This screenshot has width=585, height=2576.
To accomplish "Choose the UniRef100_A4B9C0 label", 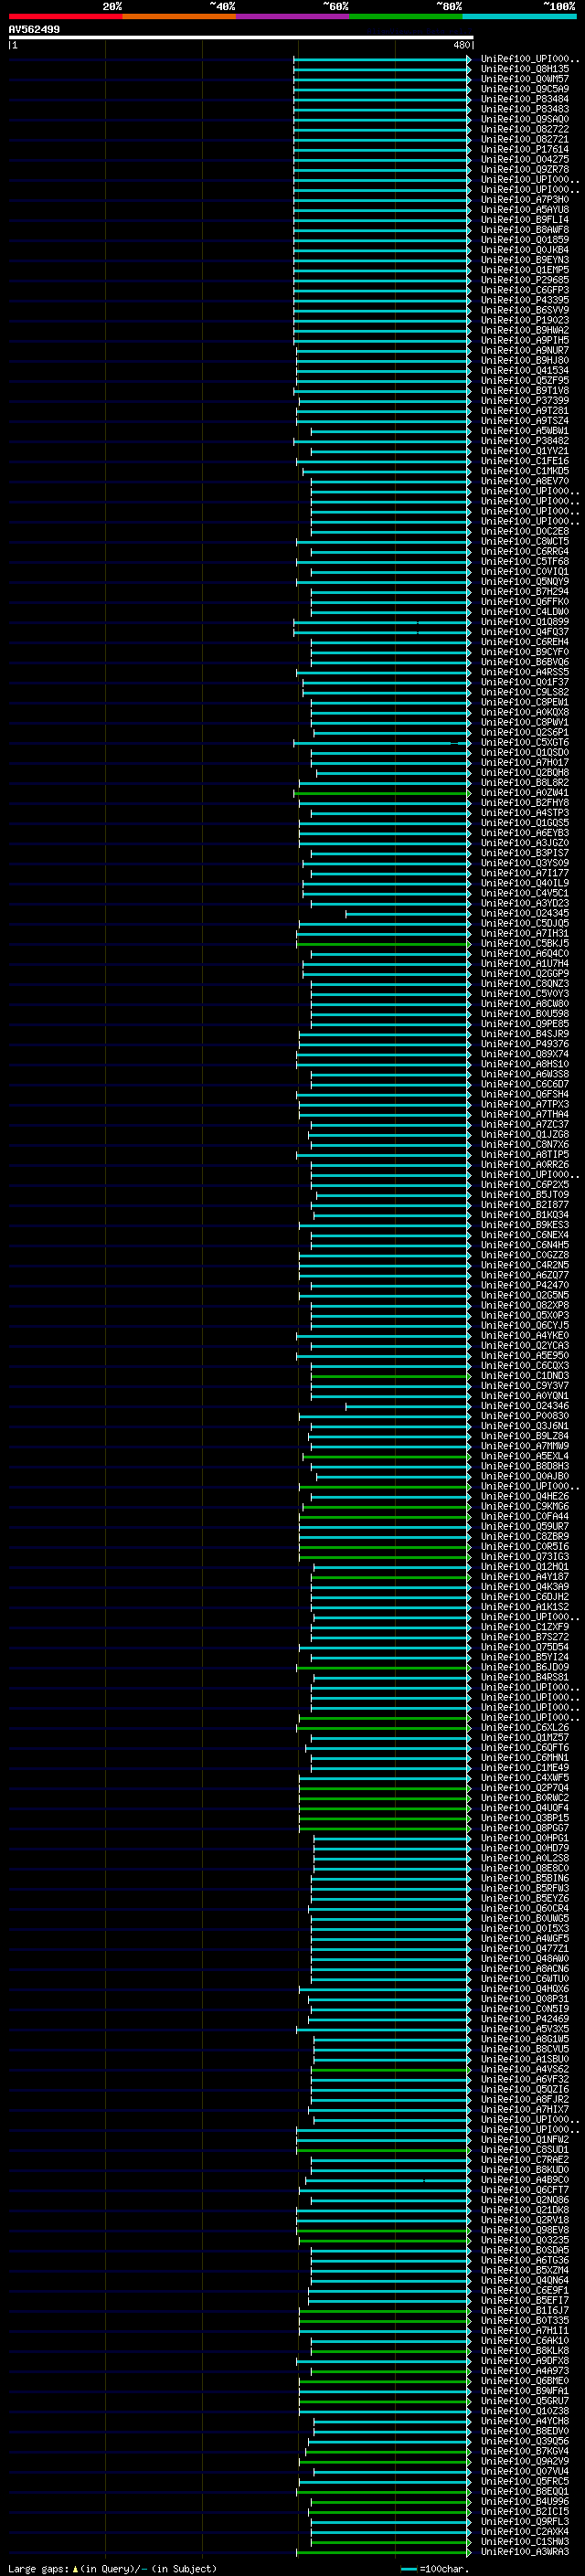I will [525, 2180].
